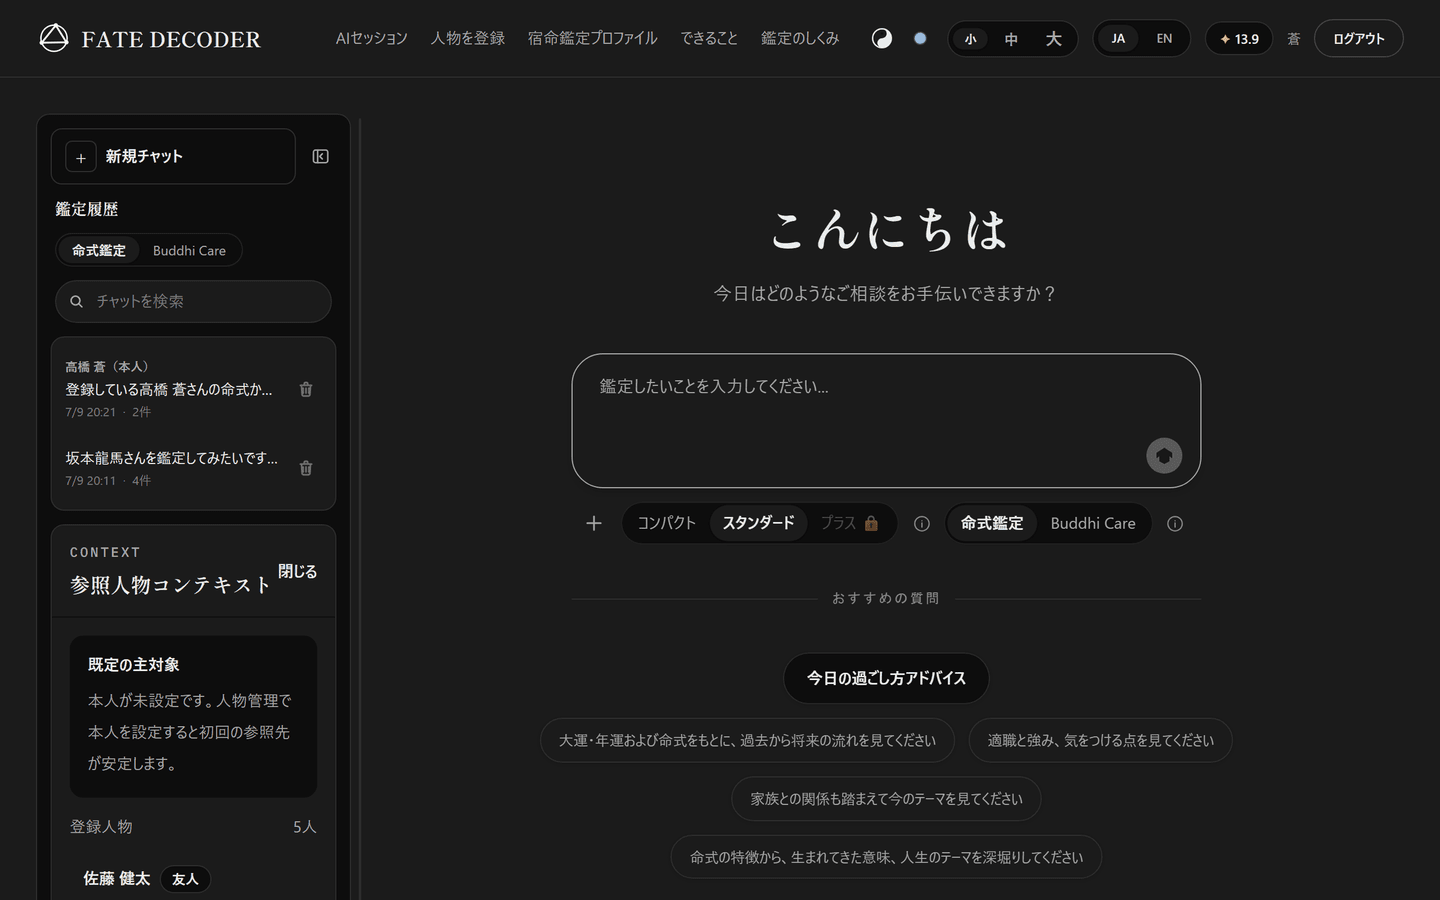The image size is (1440, 900).
Task: Open info icon next to プラス mode
Action: point(922,523)
